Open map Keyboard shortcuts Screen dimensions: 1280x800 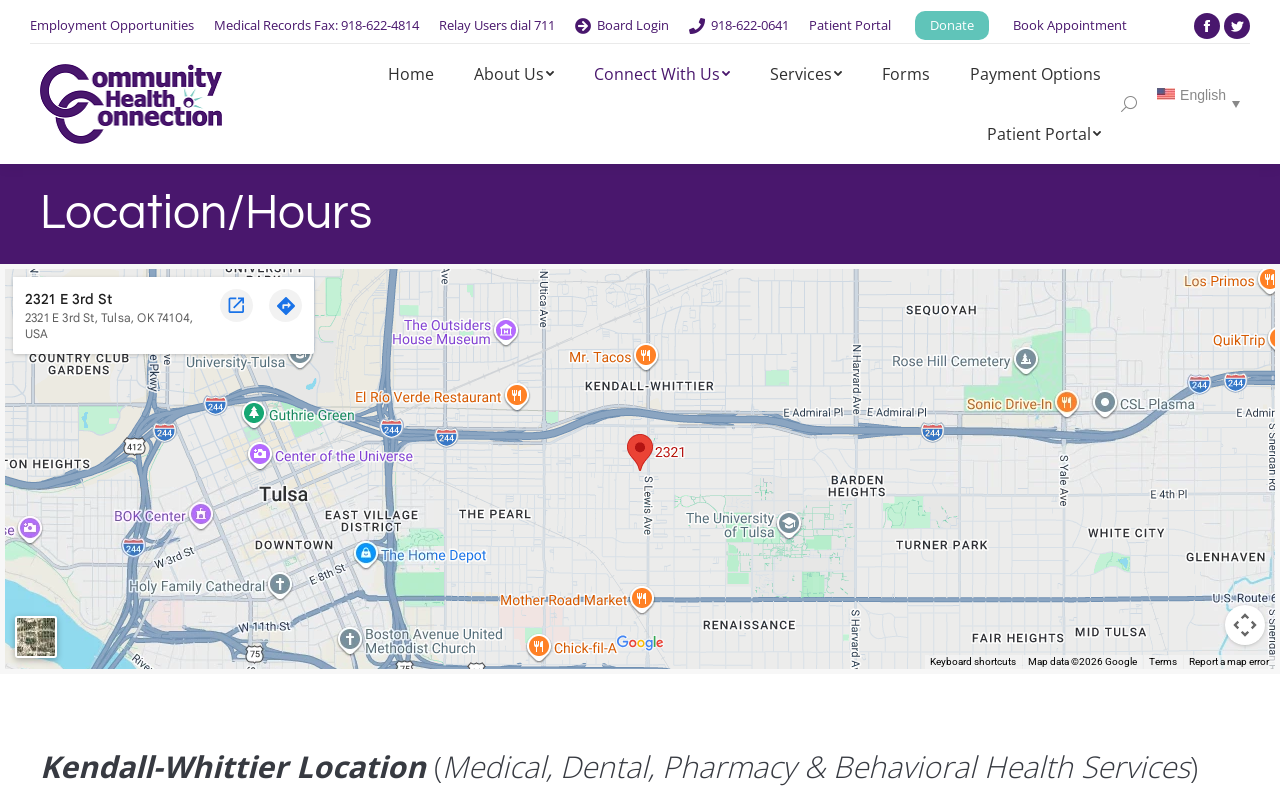tap(973, 662)
